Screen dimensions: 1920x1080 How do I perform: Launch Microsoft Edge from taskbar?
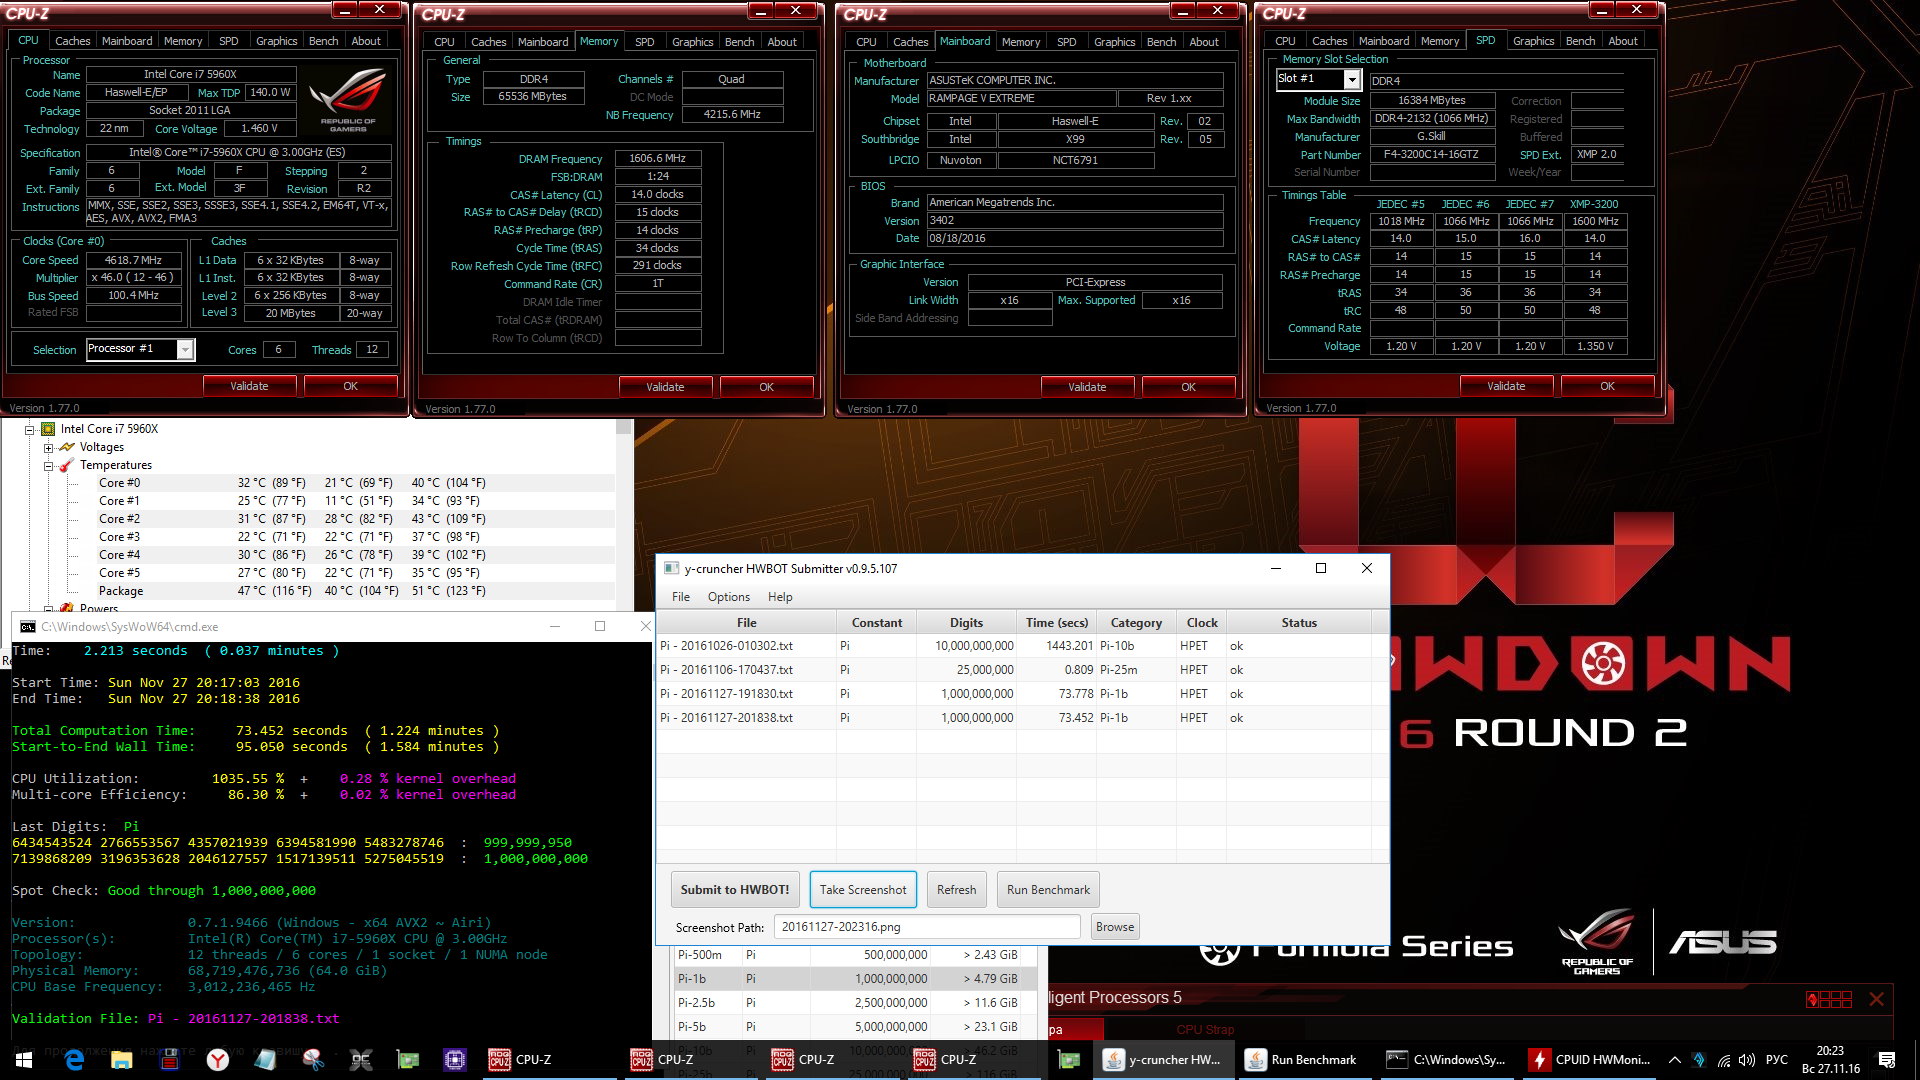tap(74, 1060)
